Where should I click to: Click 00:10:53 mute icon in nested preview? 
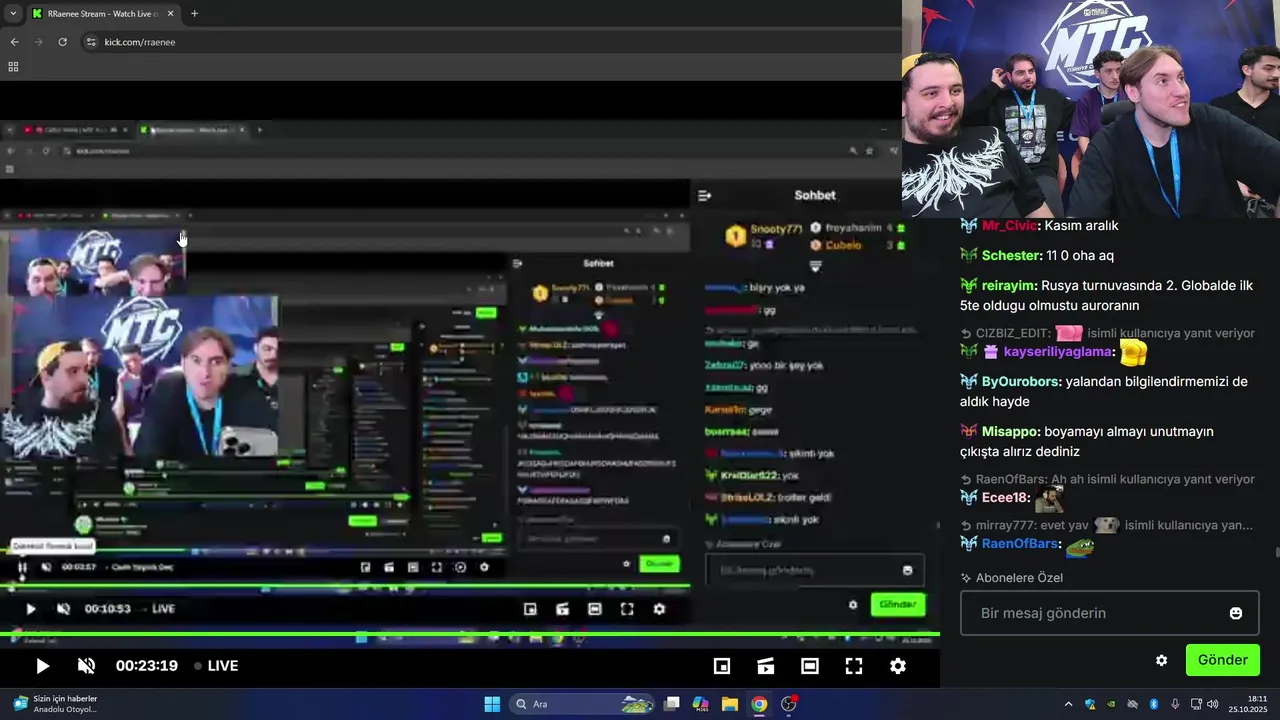click(63, 609)
